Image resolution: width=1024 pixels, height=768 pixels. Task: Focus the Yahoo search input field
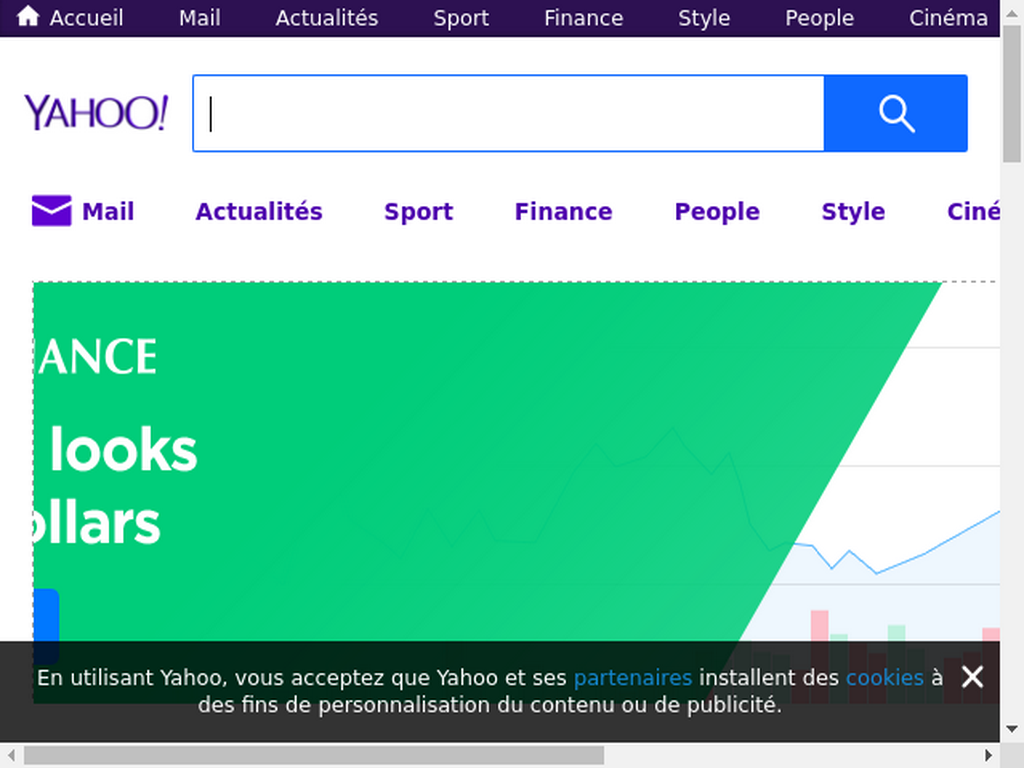(508, 113)
